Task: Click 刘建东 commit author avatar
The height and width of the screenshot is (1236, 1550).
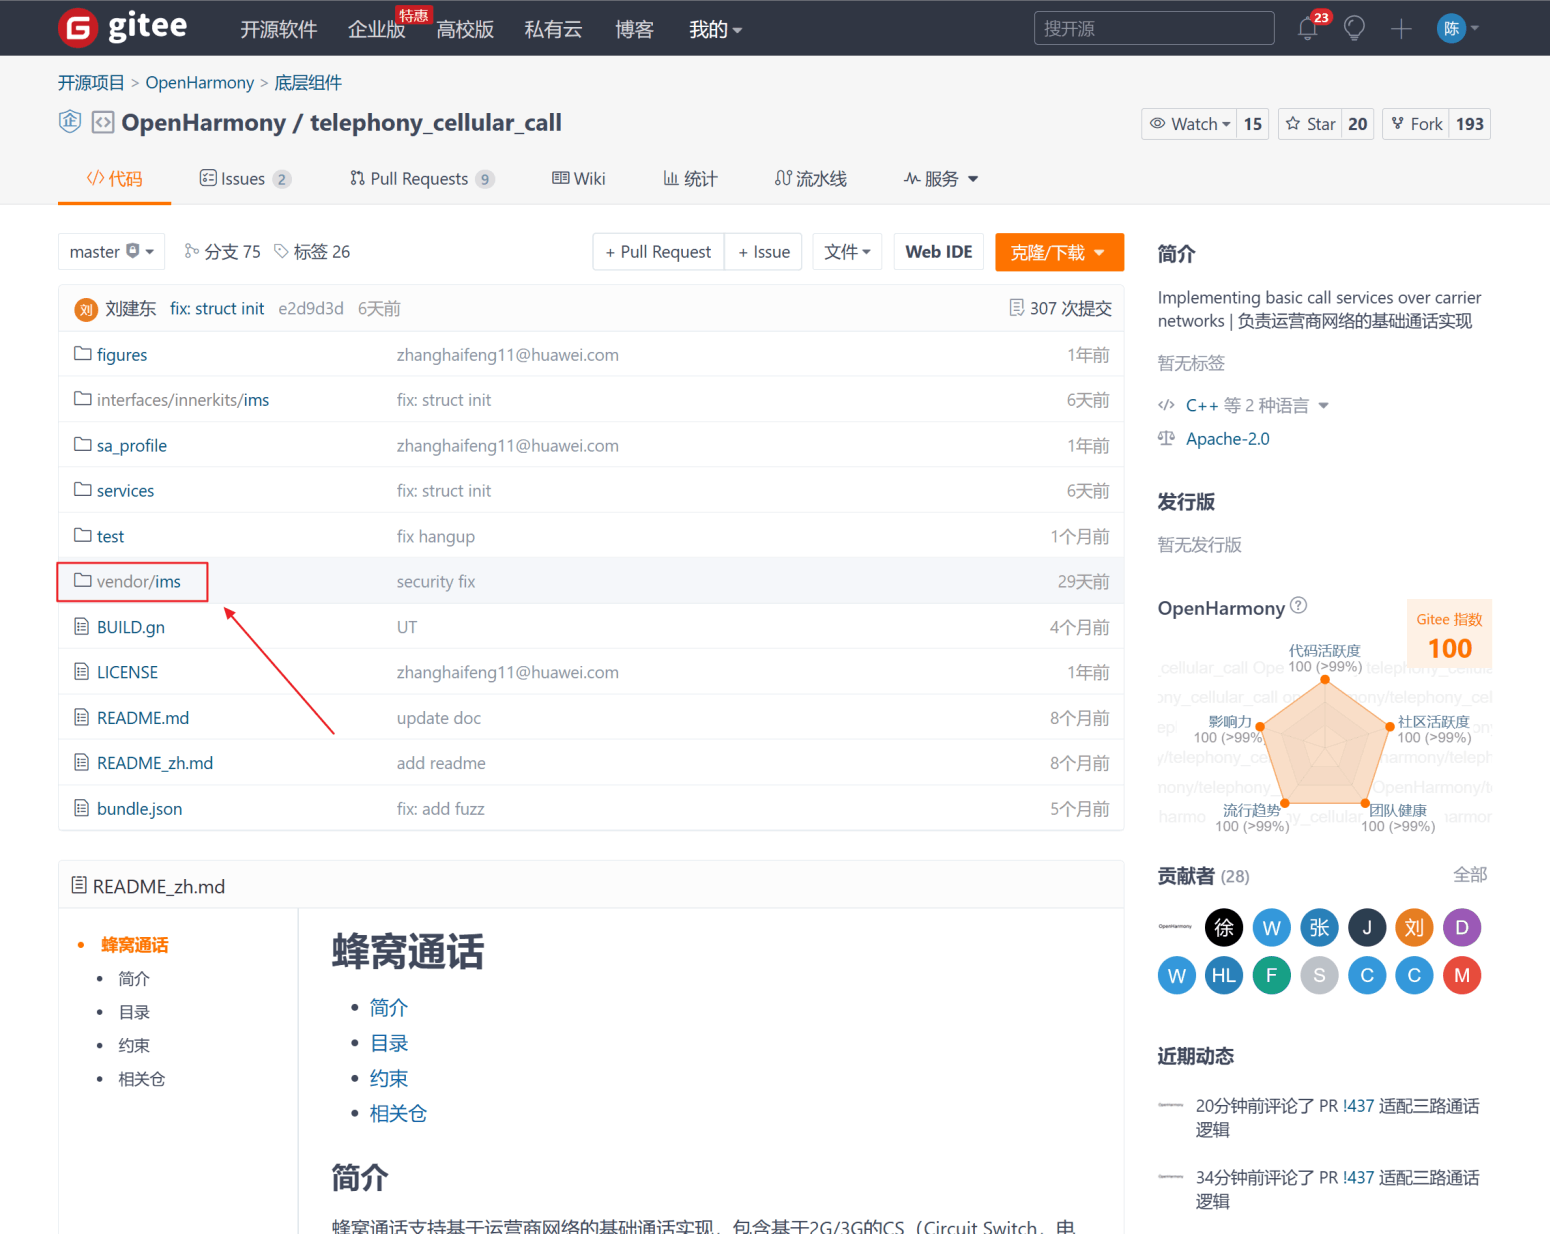Action: (86, 309)
